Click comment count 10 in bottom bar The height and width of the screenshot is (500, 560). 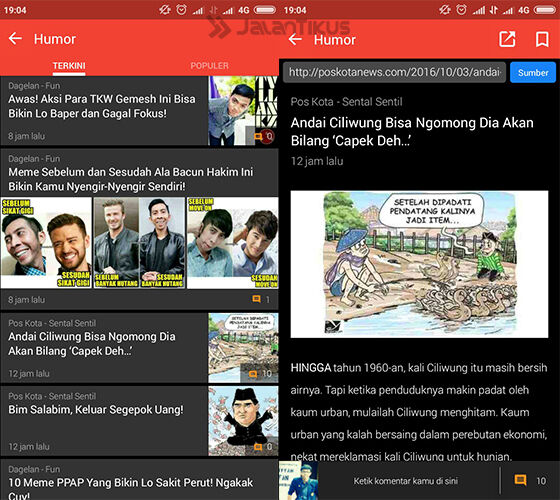click(x=541, y=481)
